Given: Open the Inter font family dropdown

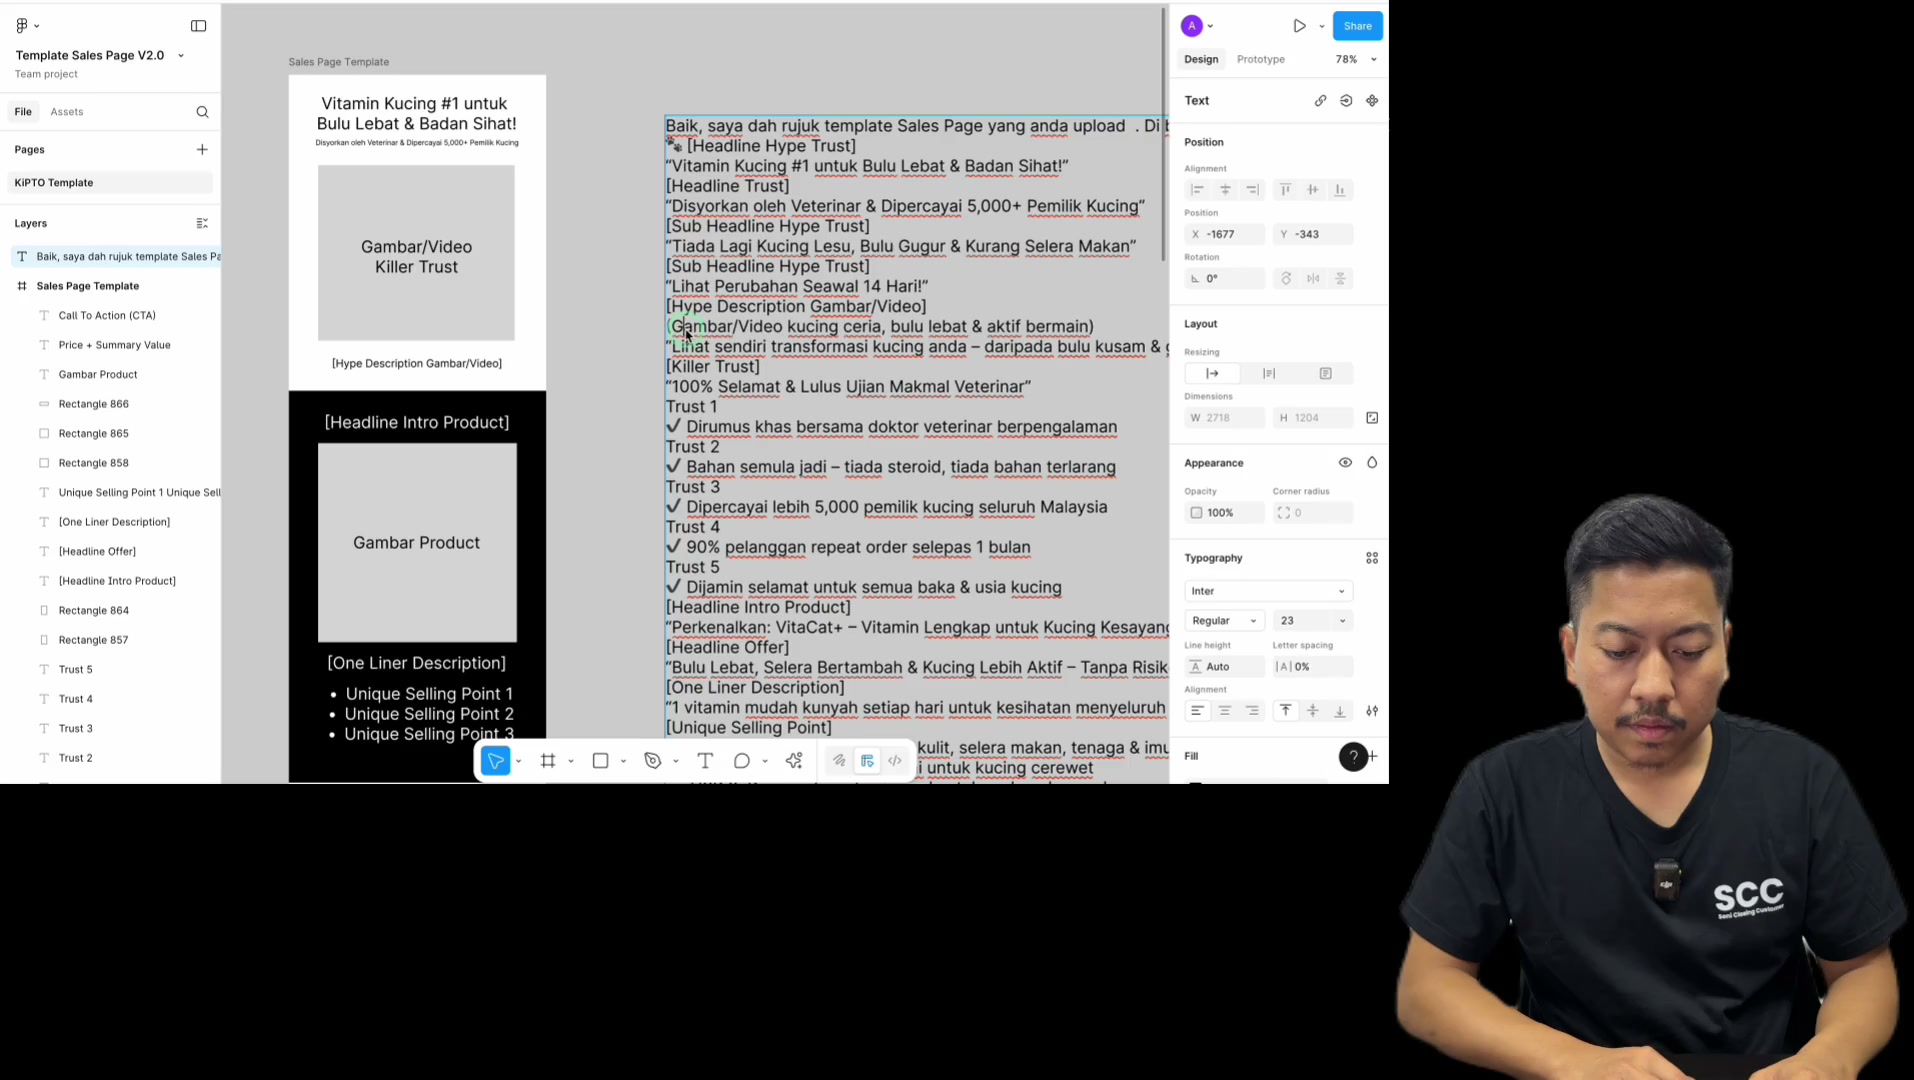Looking at the screenshot, I should click(x=1268, y=591).
